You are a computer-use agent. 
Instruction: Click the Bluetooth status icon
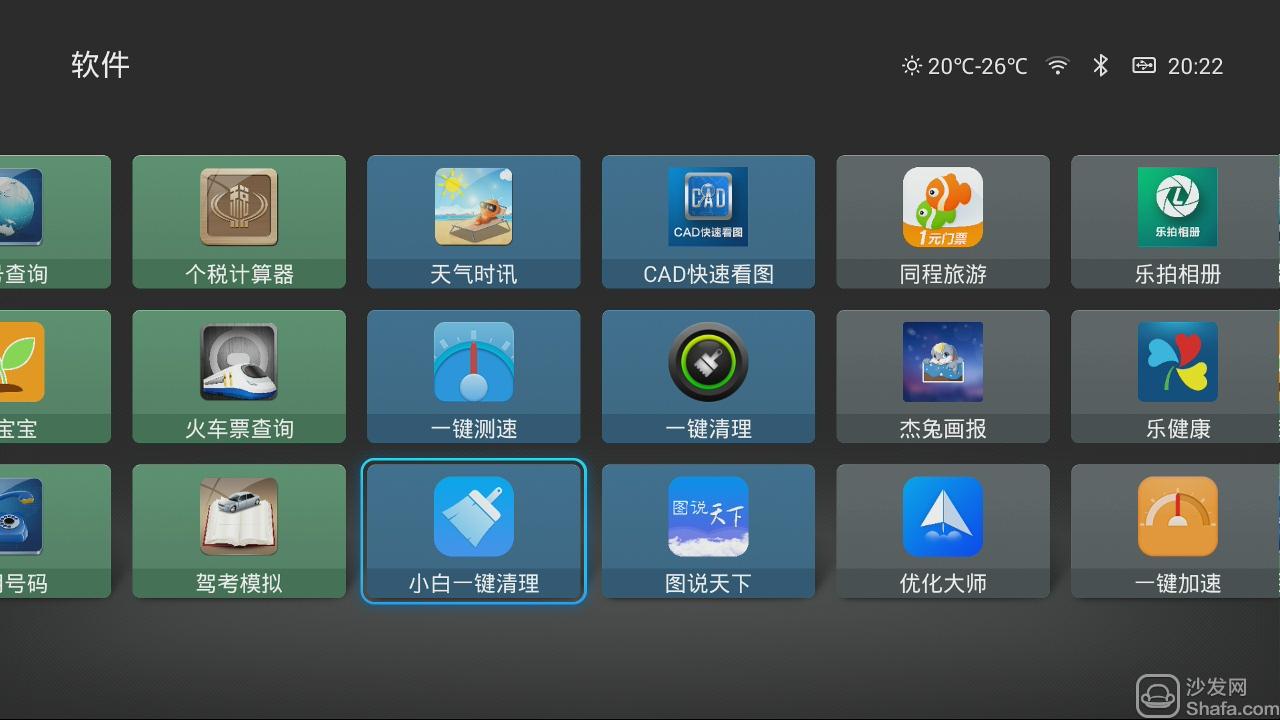coord(1101,66)
